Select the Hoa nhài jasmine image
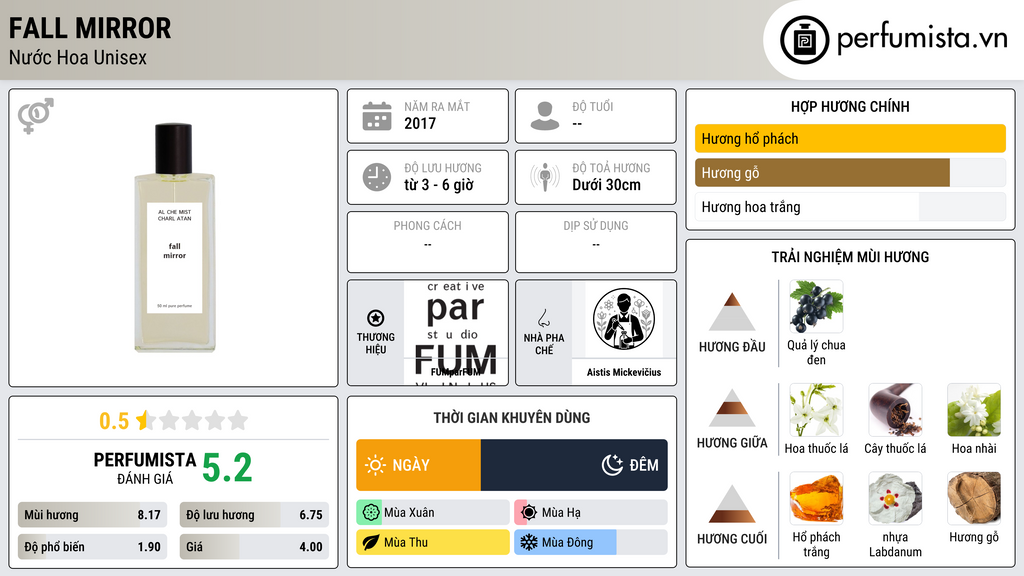 coord(974,410)
